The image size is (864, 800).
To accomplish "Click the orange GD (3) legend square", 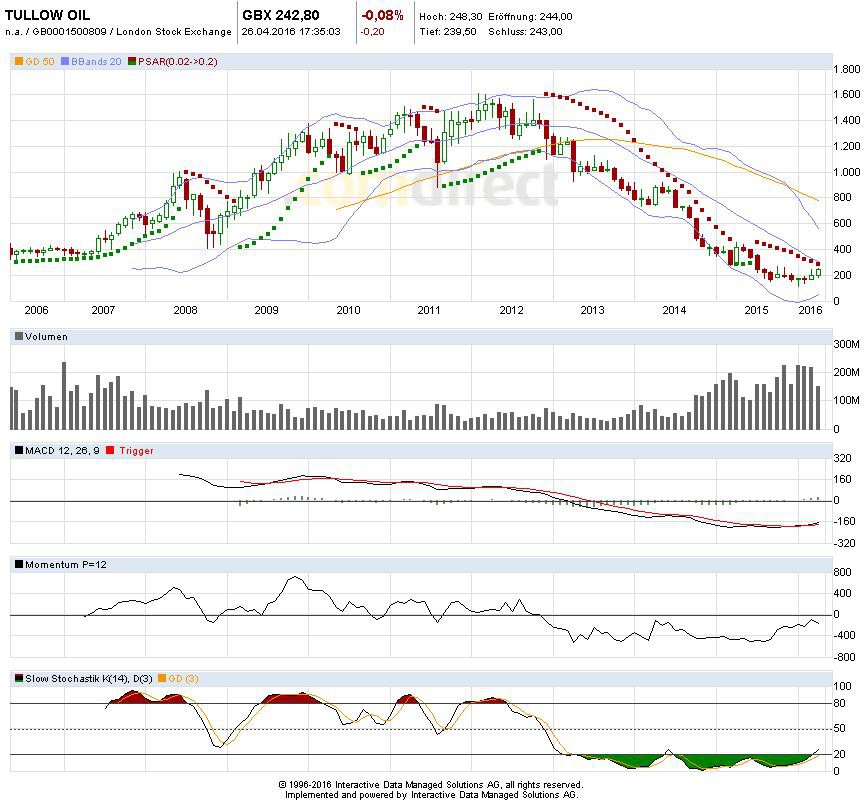I will (x=162, y=679).
